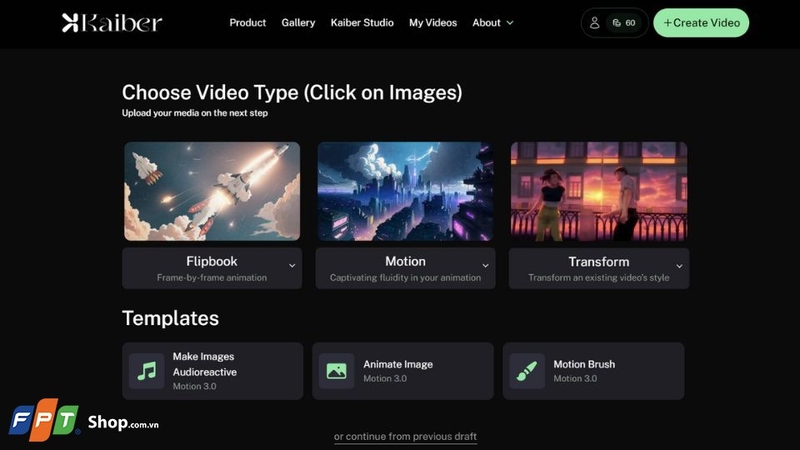
Task: Click the Create Video button
Action: coord(701,23)
